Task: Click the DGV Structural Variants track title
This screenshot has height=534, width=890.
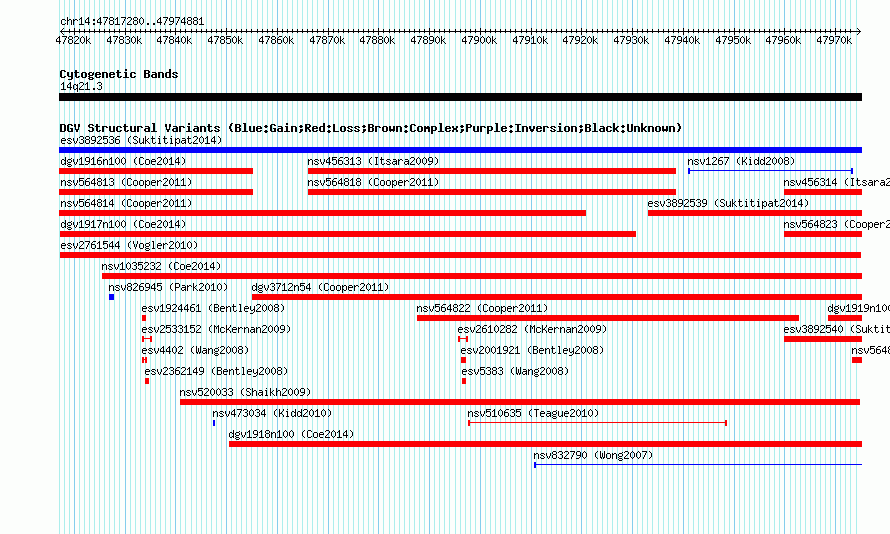Action: tap(371, 128)
